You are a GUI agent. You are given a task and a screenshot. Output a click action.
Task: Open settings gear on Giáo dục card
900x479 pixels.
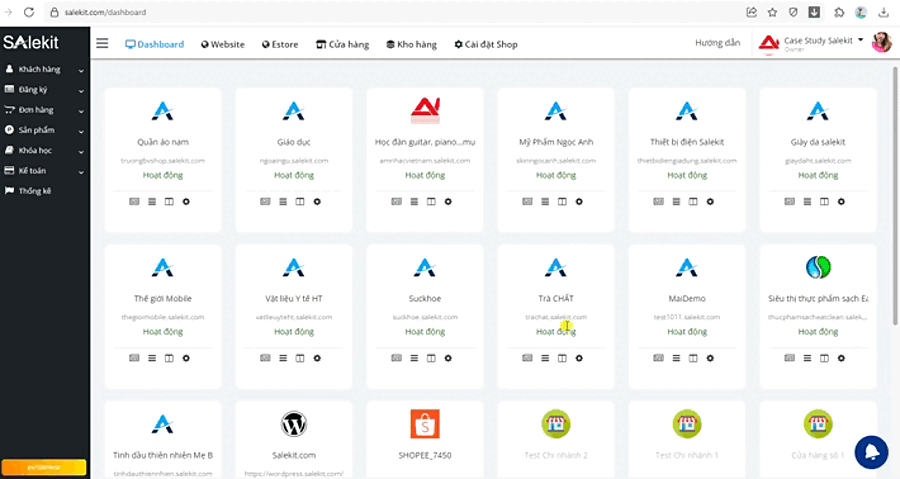317,201
